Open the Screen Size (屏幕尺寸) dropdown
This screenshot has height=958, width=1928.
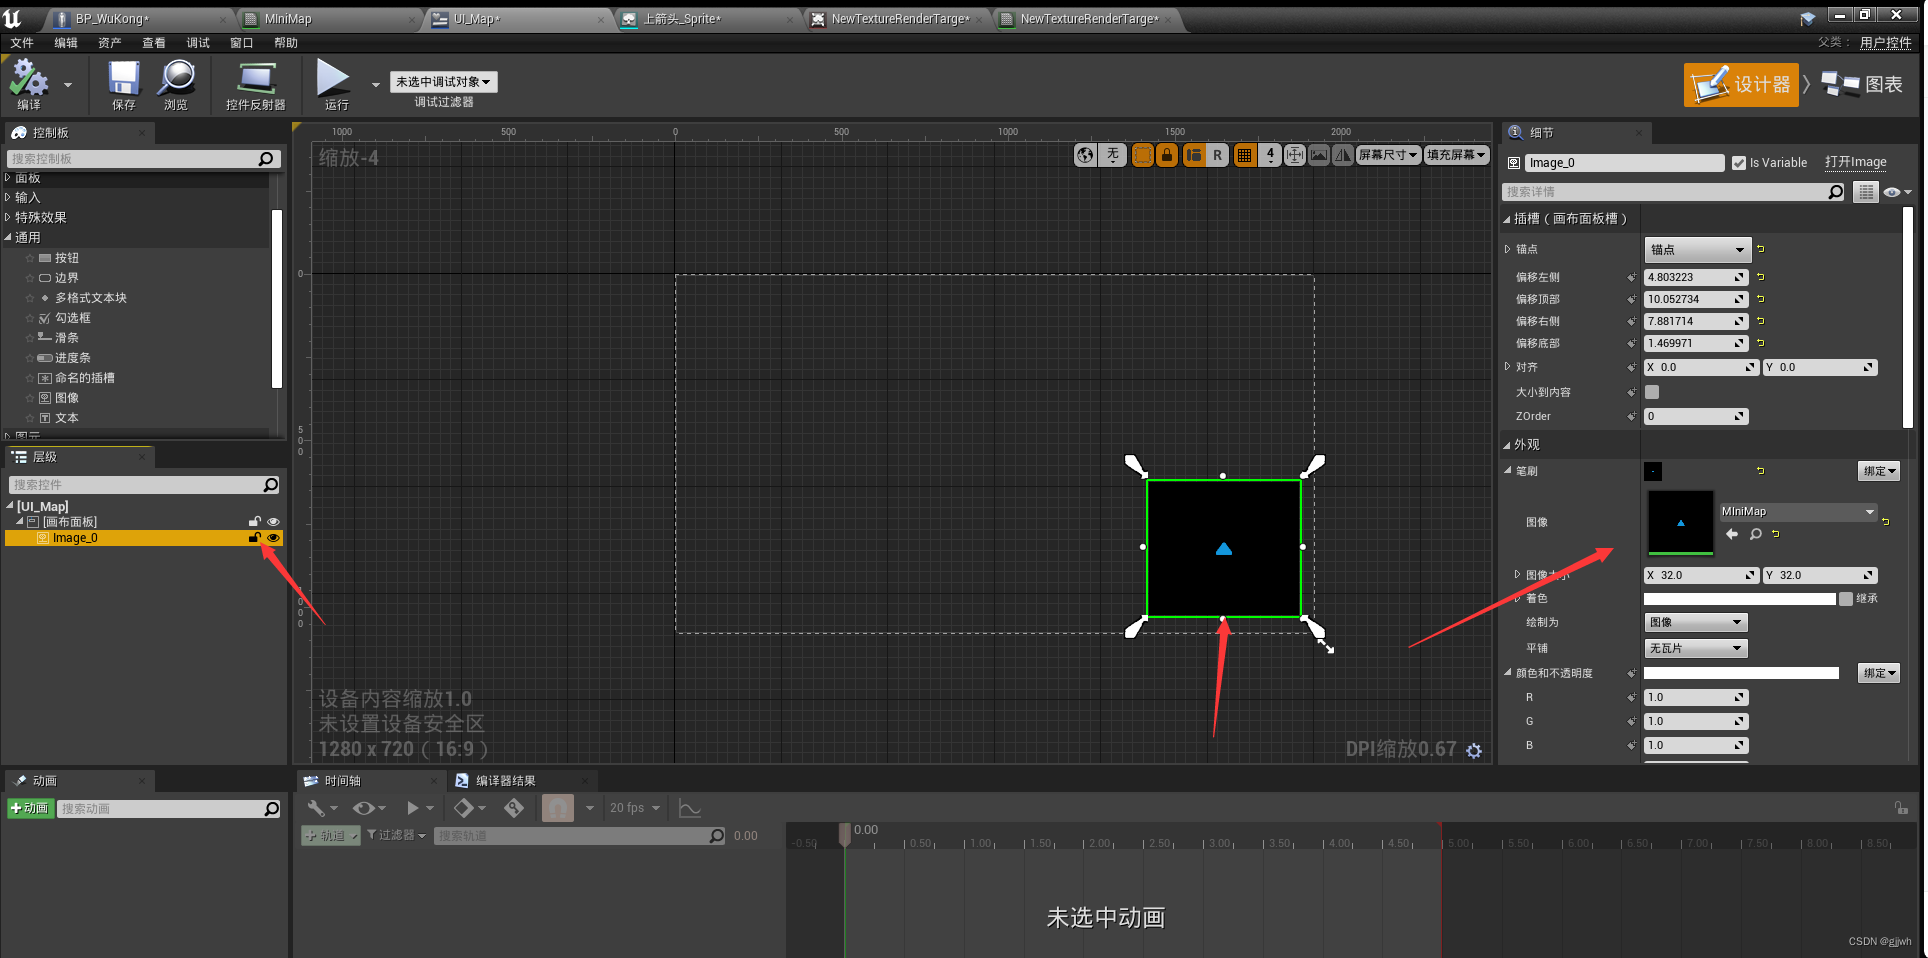[1389, 155]
